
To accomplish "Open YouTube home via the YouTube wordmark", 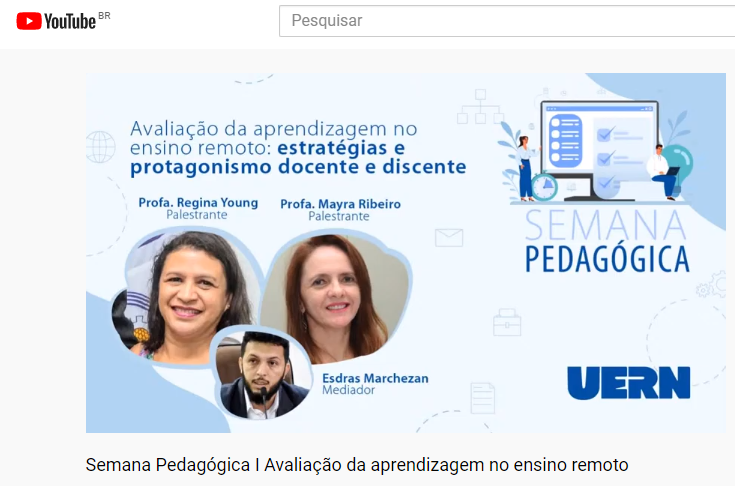I will click(70, 22).
